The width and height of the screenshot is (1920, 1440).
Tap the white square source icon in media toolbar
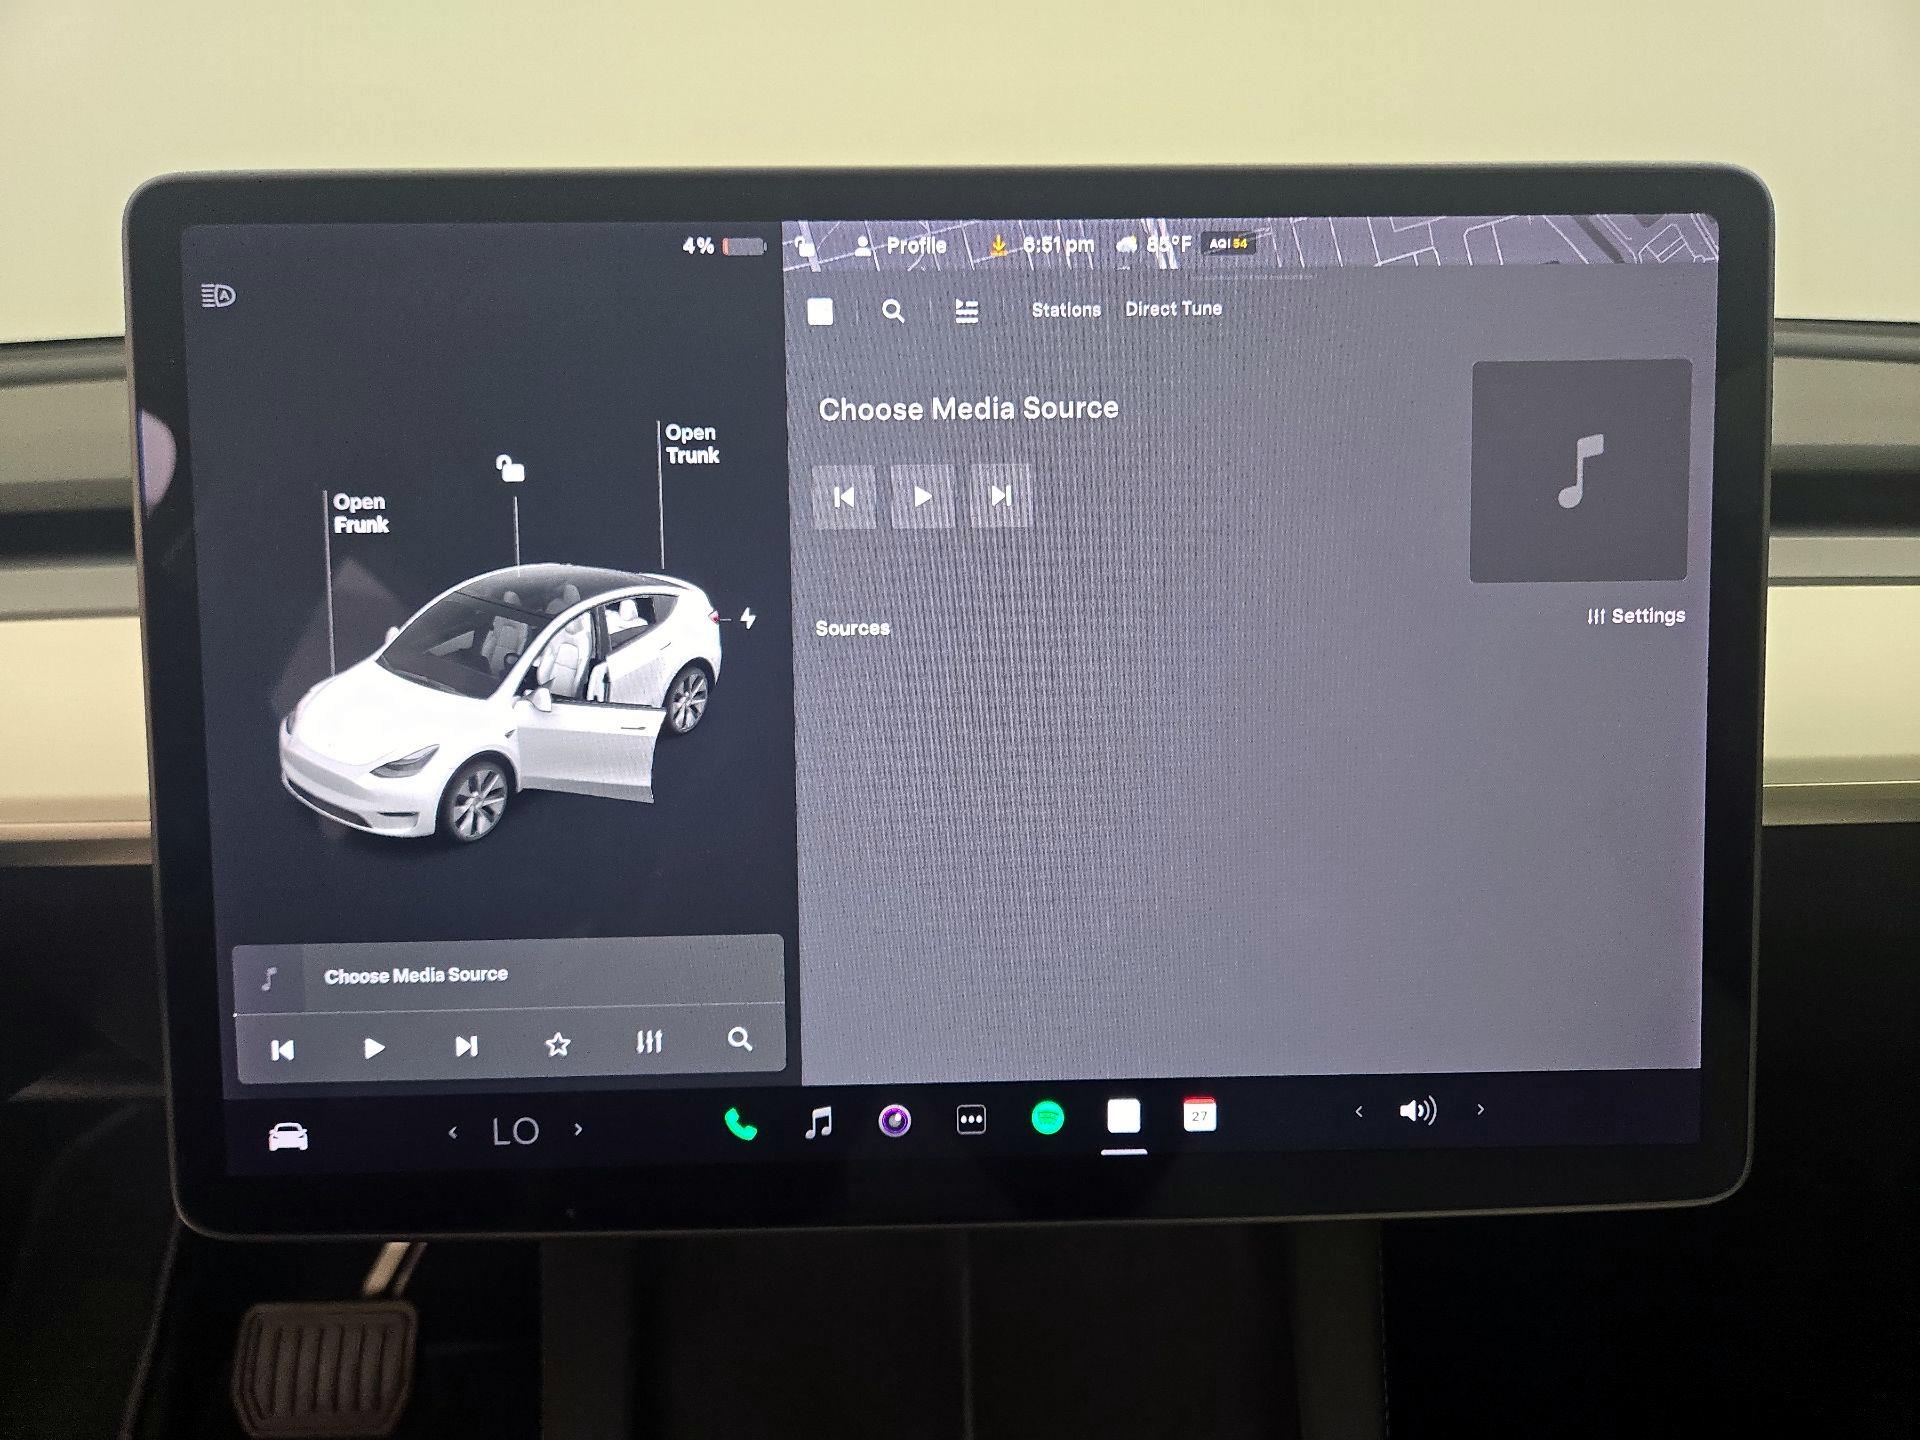pyautogui.click(x=820, y=312)
